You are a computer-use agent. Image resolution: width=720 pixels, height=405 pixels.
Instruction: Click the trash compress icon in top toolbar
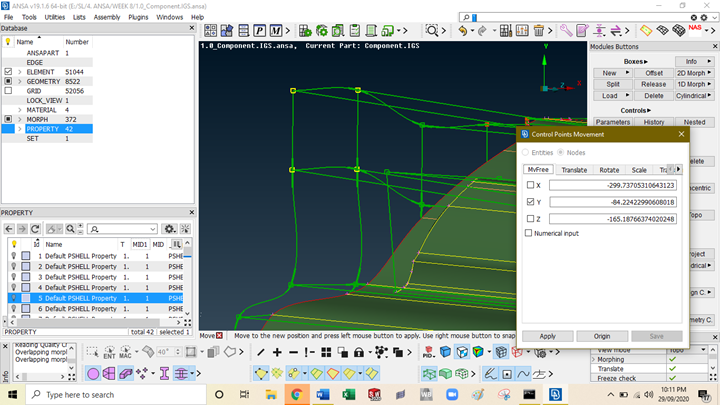click(539, 31)
